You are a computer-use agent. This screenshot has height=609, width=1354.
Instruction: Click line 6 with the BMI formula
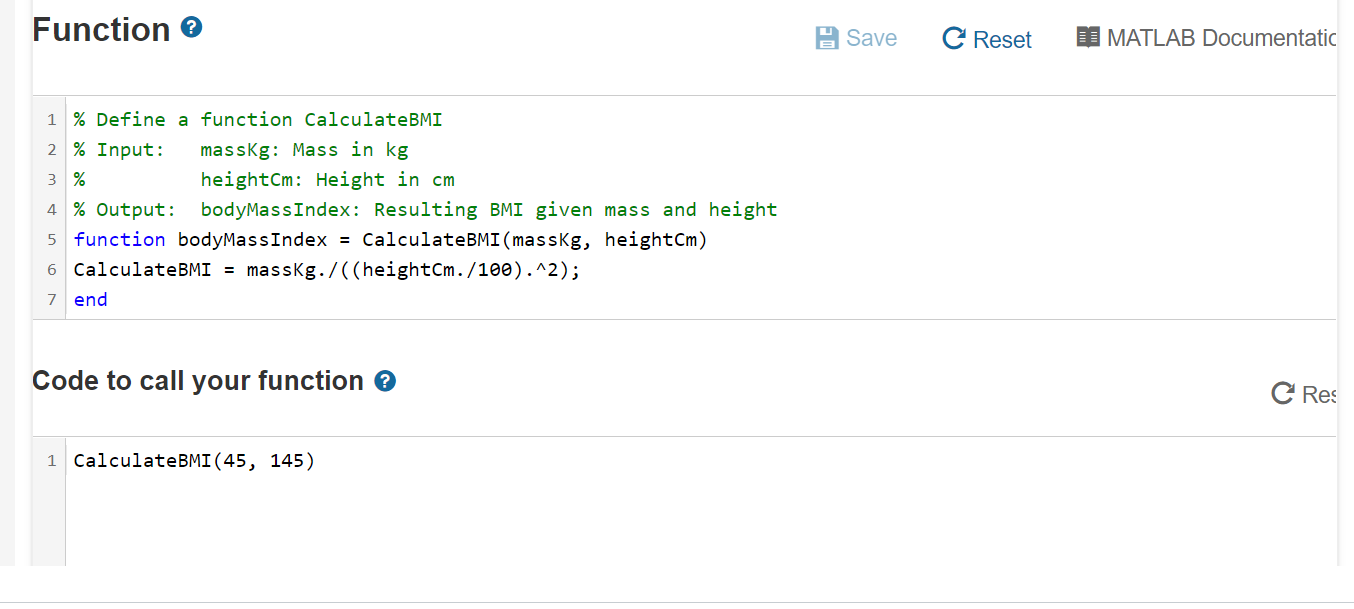[x=327, y=269]
